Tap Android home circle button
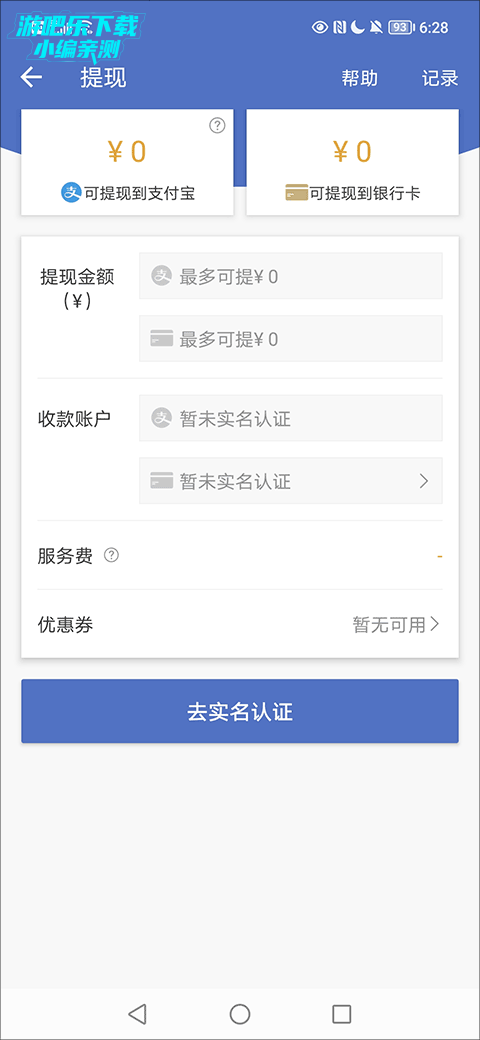 pos(239,1013)
